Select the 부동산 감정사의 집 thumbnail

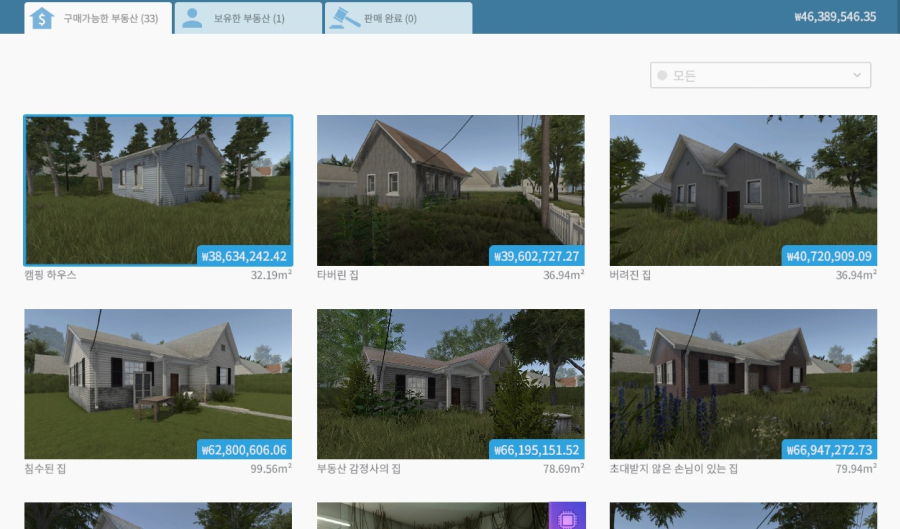point(451,384)
